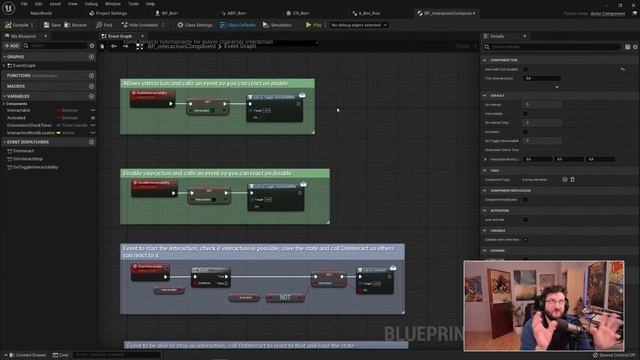Expand the EventGraph tree item

(x=4, y=65)
